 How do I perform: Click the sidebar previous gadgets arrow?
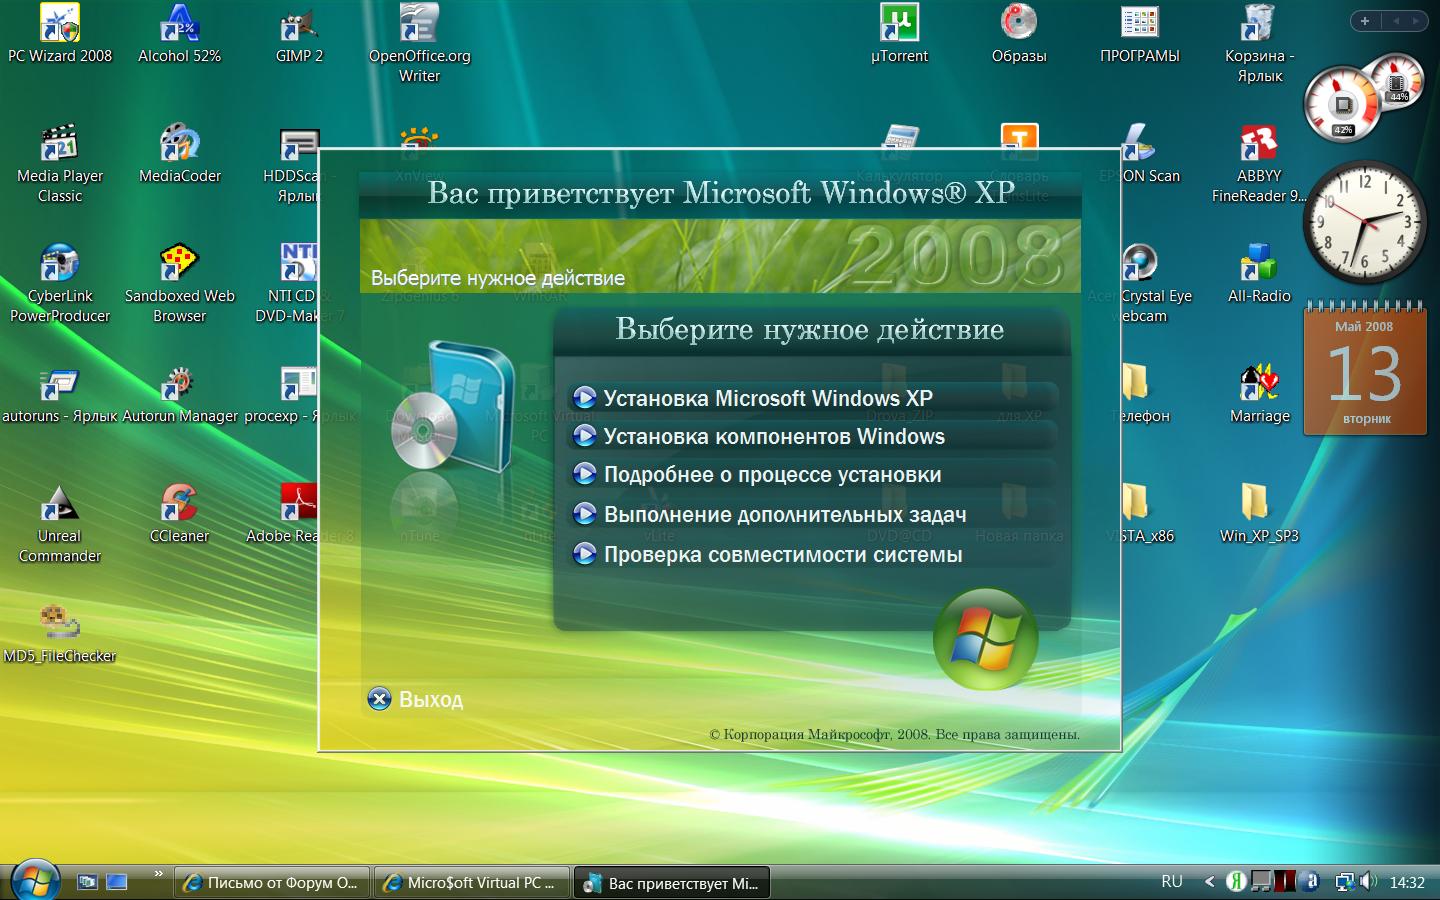tap(1396, 20)
